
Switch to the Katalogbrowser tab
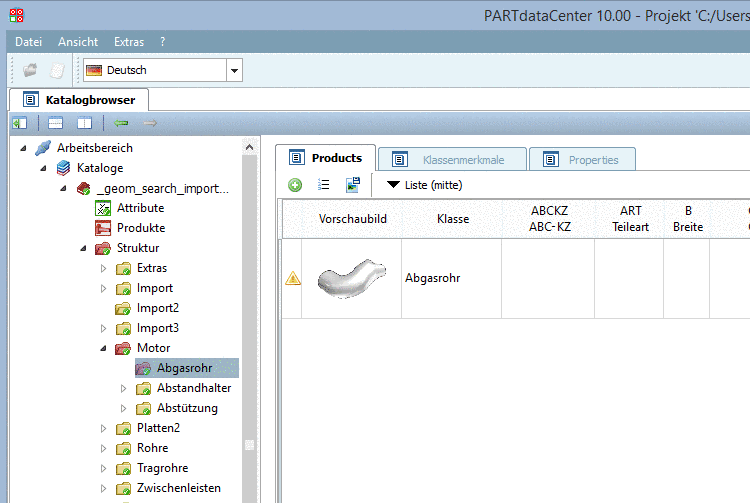coord(79,100)
